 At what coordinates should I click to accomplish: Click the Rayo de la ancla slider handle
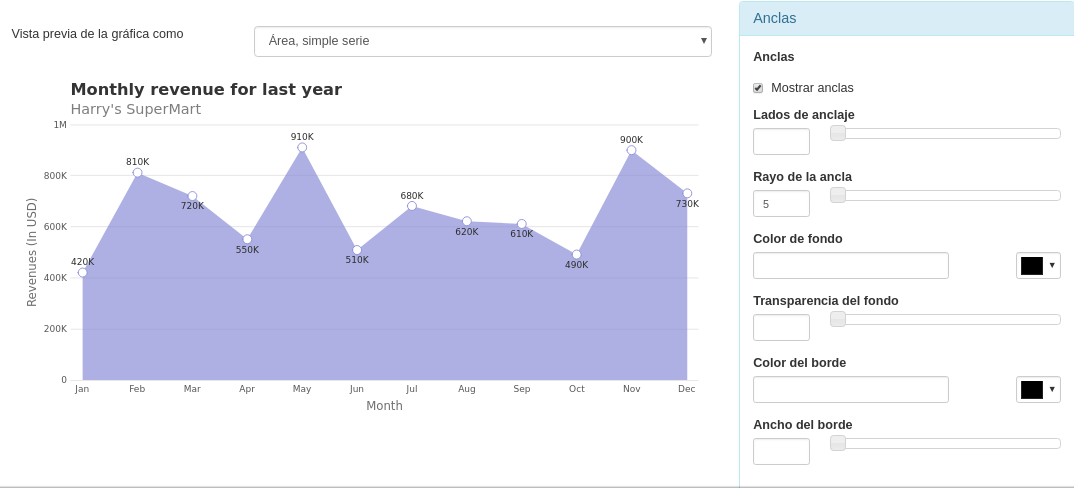[838, 195]
